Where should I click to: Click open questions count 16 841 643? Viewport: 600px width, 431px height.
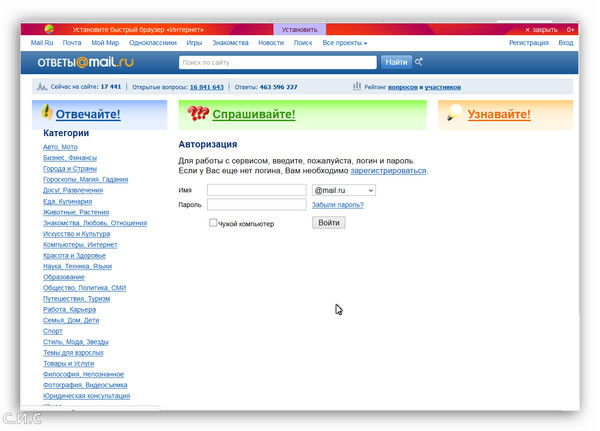(x=207, y=87)
